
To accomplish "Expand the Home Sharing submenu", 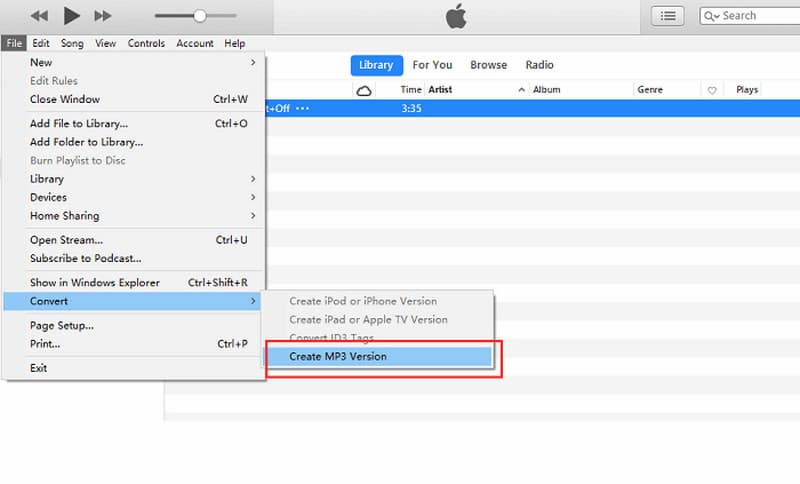I will [x=134, y=216].
